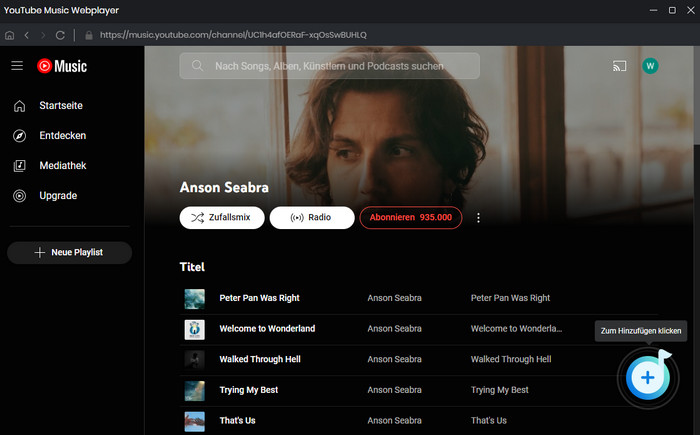Viewport: 700px width, 435px height.
Task: Open the three-dot artist options menu
Action: (x=478, y=218)
